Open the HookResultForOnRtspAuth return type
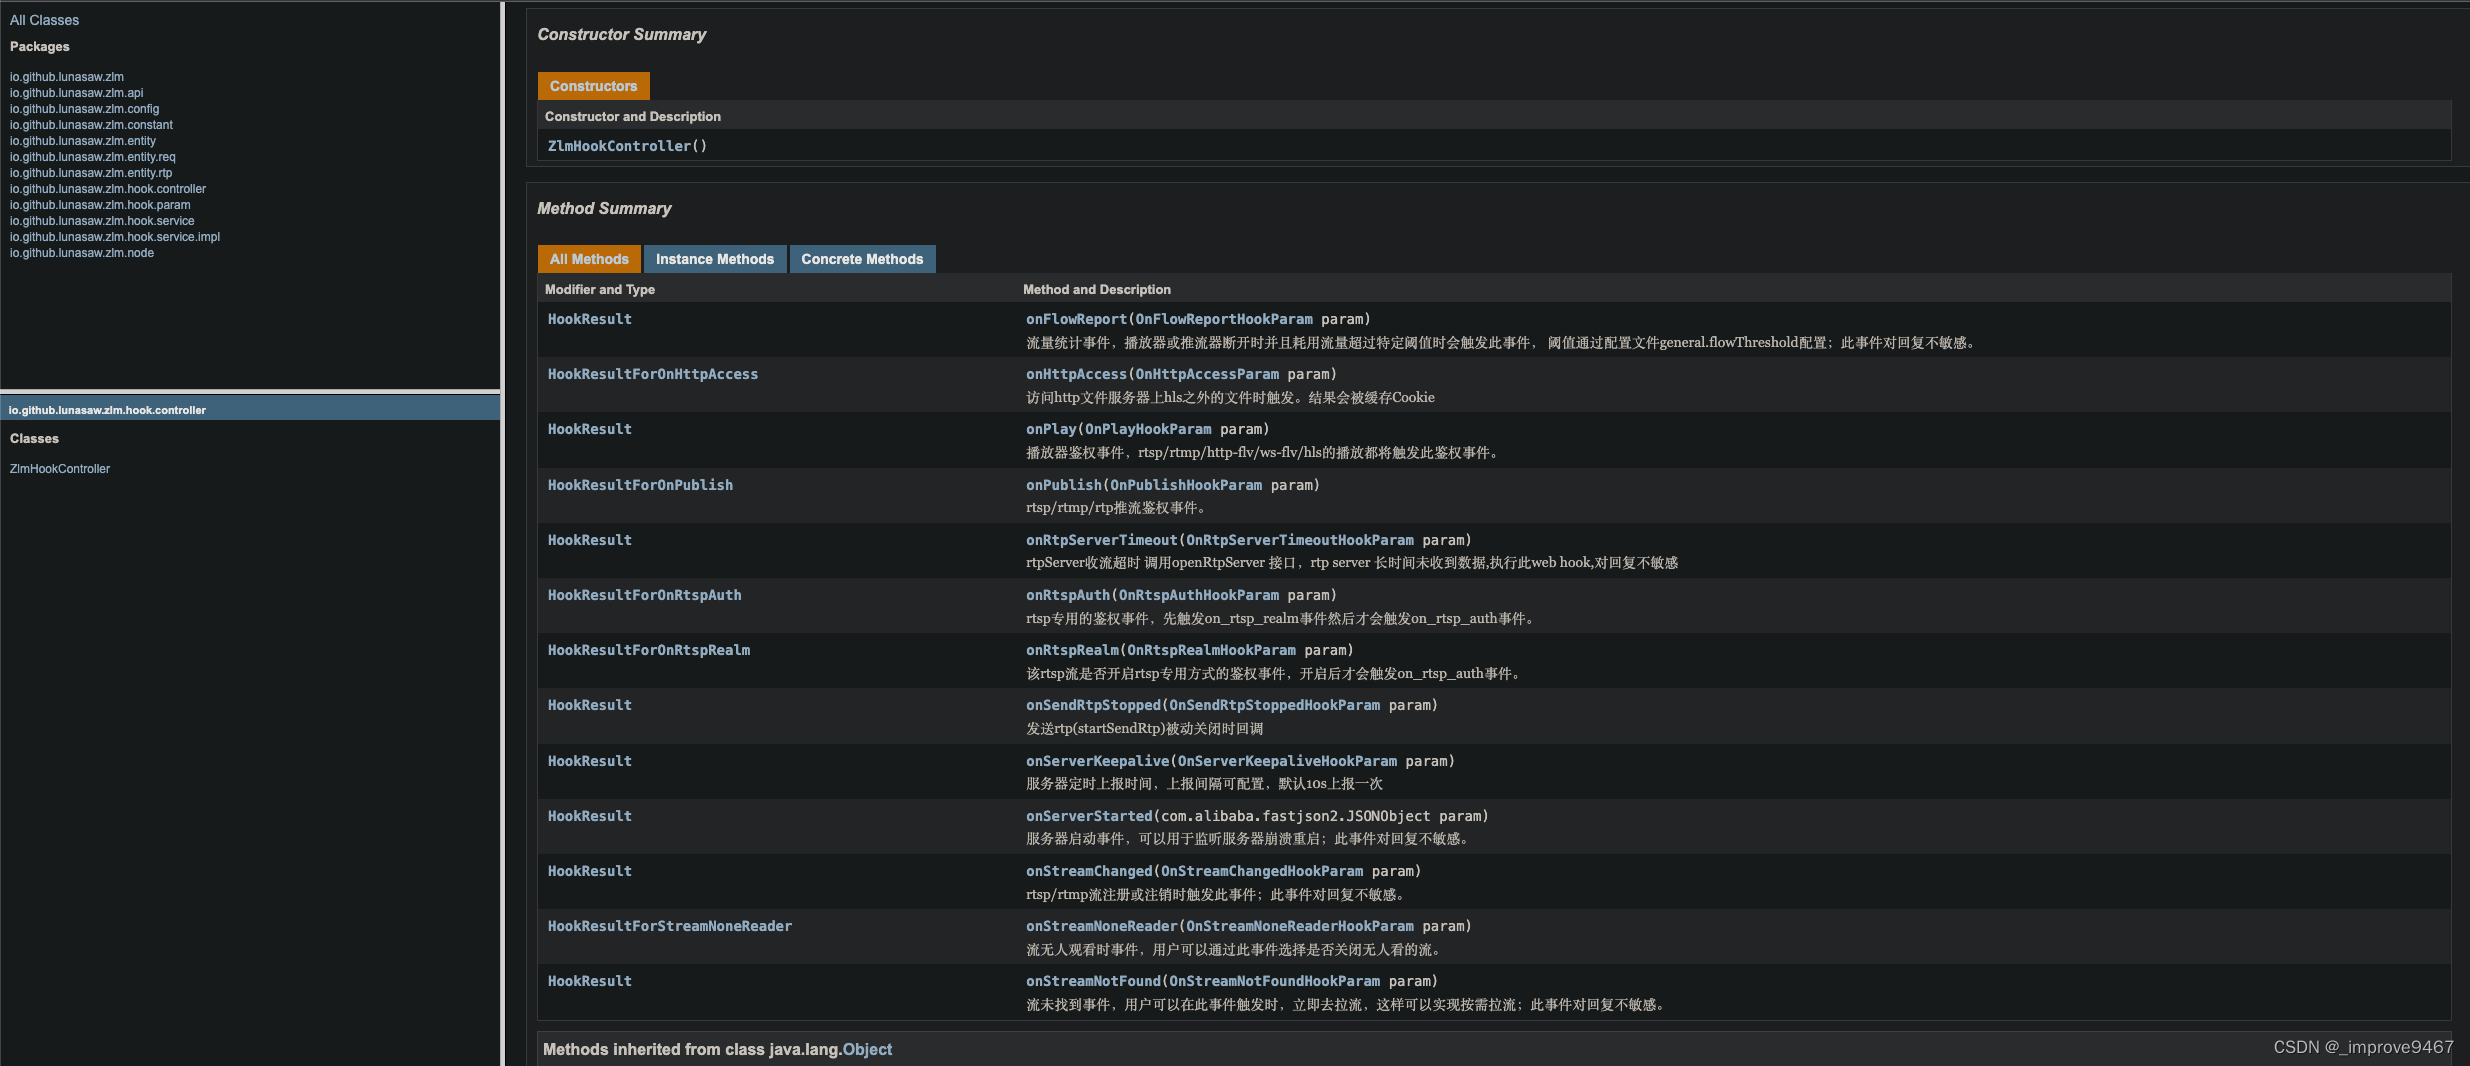The image size is (2470, 1066). click(644, 594)
